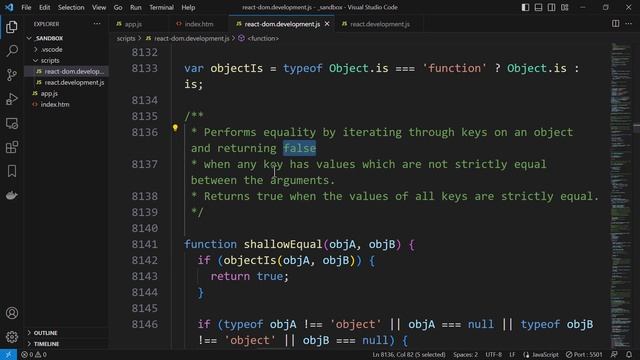
Task: Open the View menu
Action: coord(99,7)
